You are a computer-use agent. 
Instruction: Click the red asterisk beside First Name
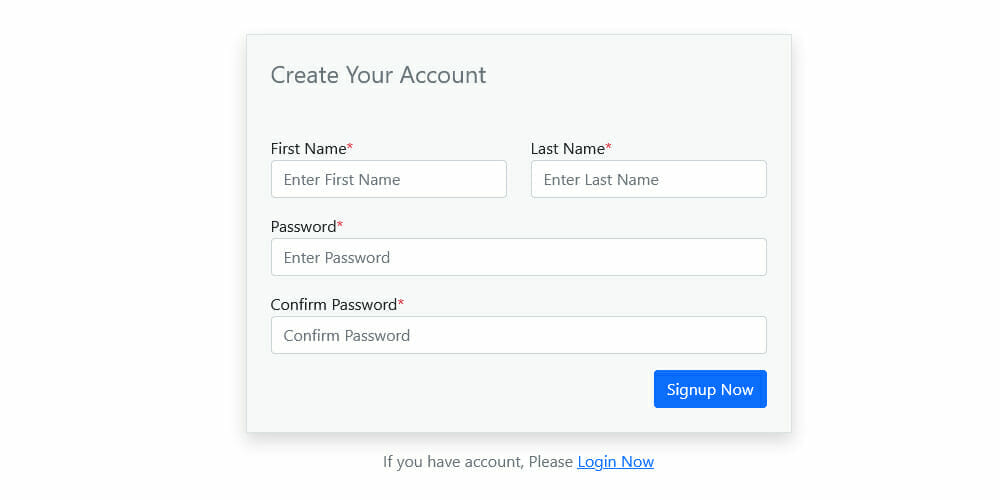click(350, 148)
